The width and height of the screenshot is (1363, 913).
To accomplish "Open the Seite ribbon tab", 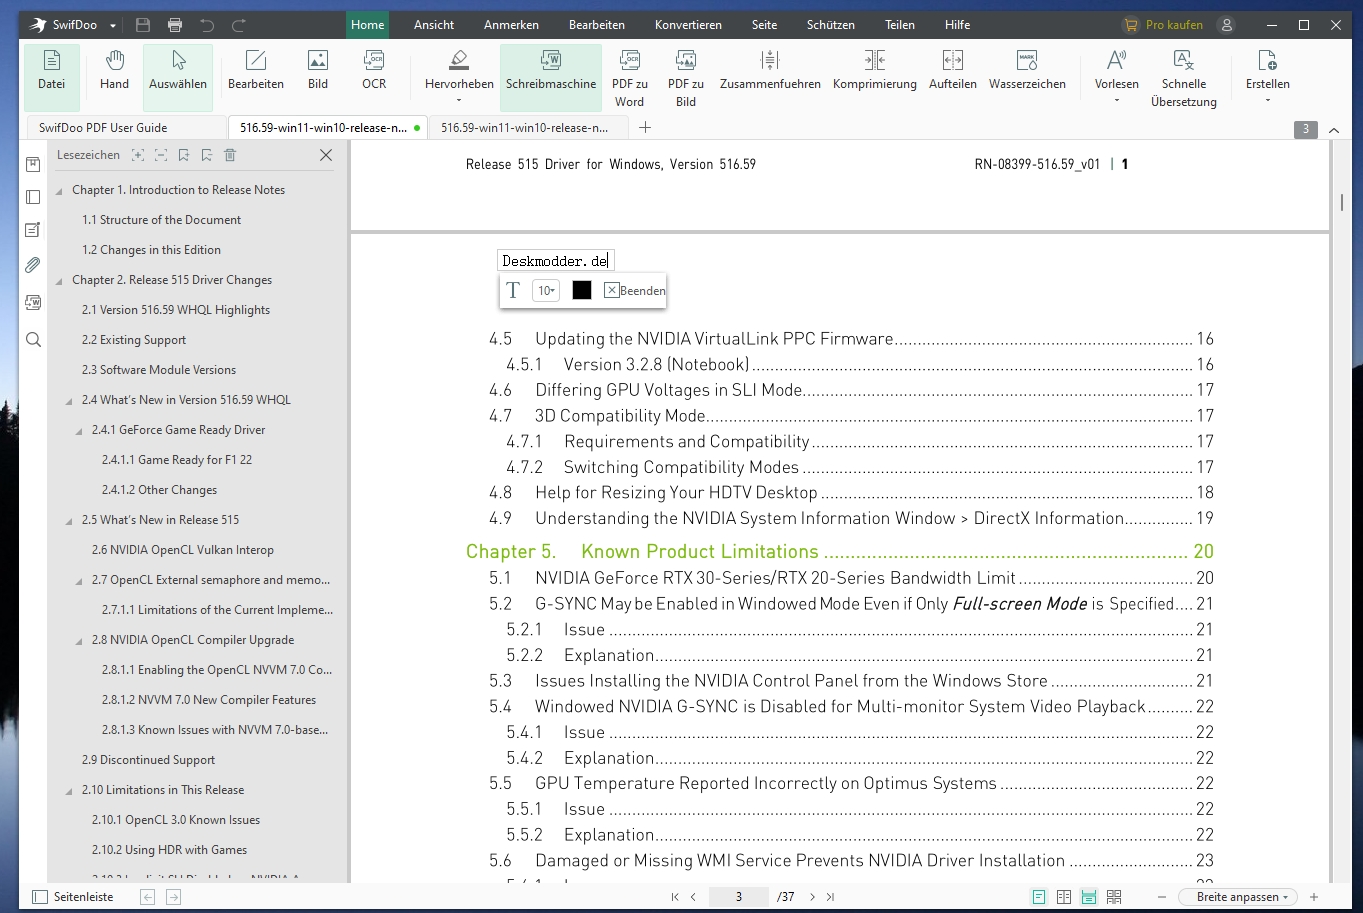I will (764, 25).
